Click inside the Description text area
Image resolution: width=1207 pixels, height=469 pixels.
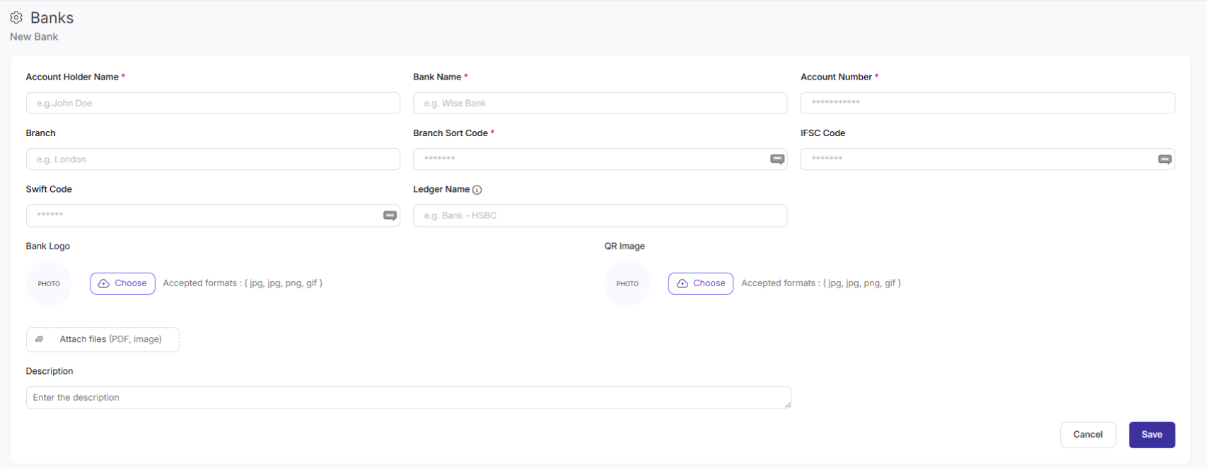[400, 397]
